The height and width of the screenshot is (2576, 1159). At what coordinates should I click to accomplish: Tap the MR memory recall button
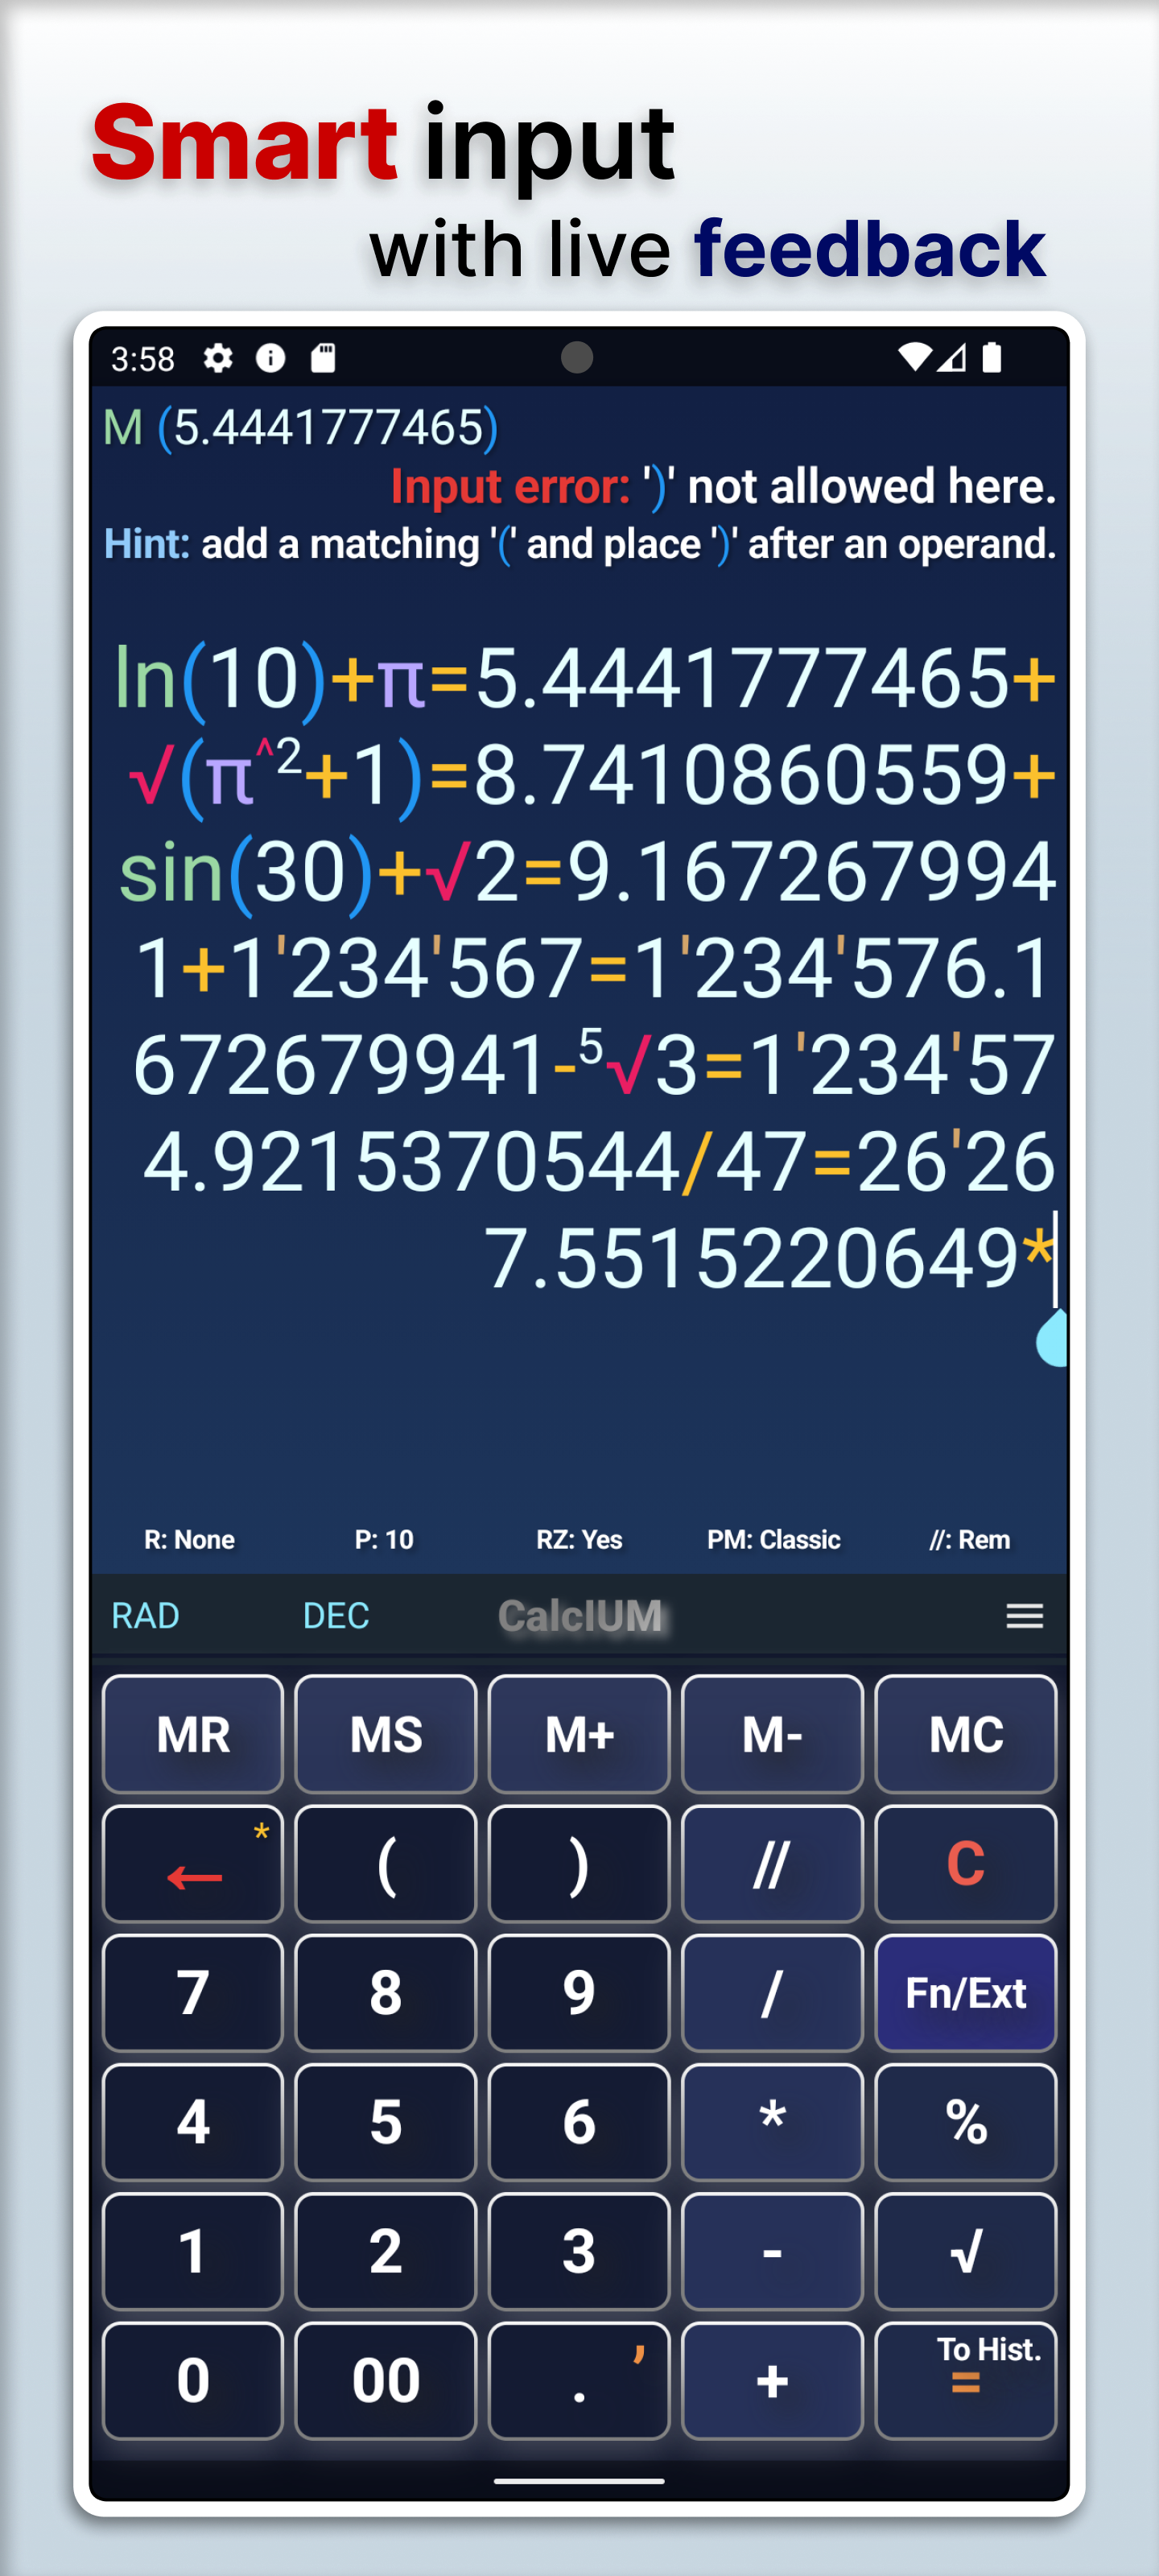[193, 1734]
